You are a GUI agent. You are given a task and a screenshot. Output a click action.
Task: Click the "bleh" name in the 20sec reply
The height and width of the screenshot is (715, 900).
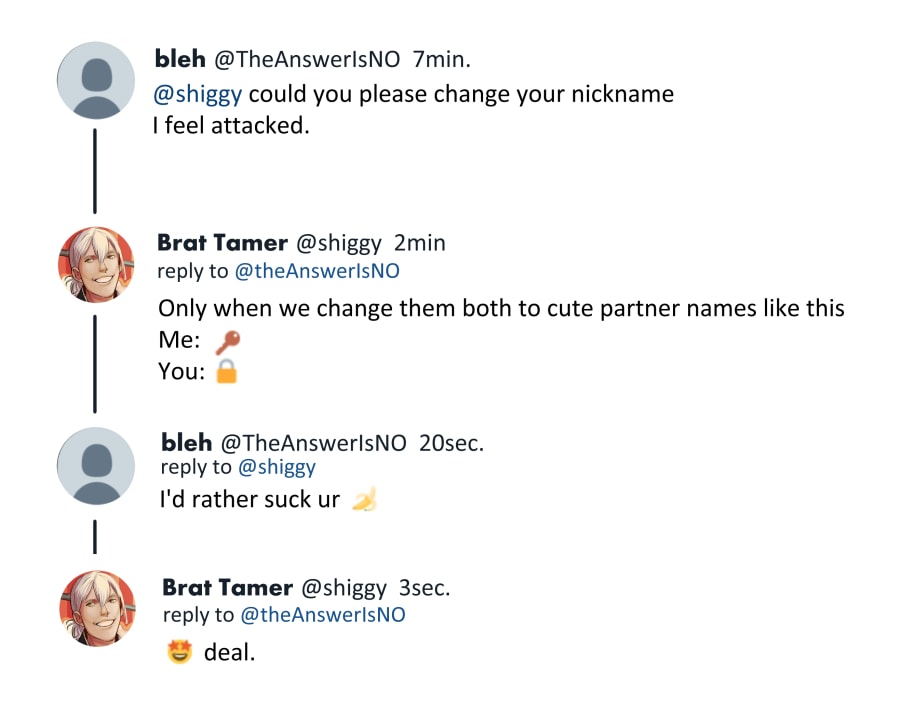(x=186, y=443)
